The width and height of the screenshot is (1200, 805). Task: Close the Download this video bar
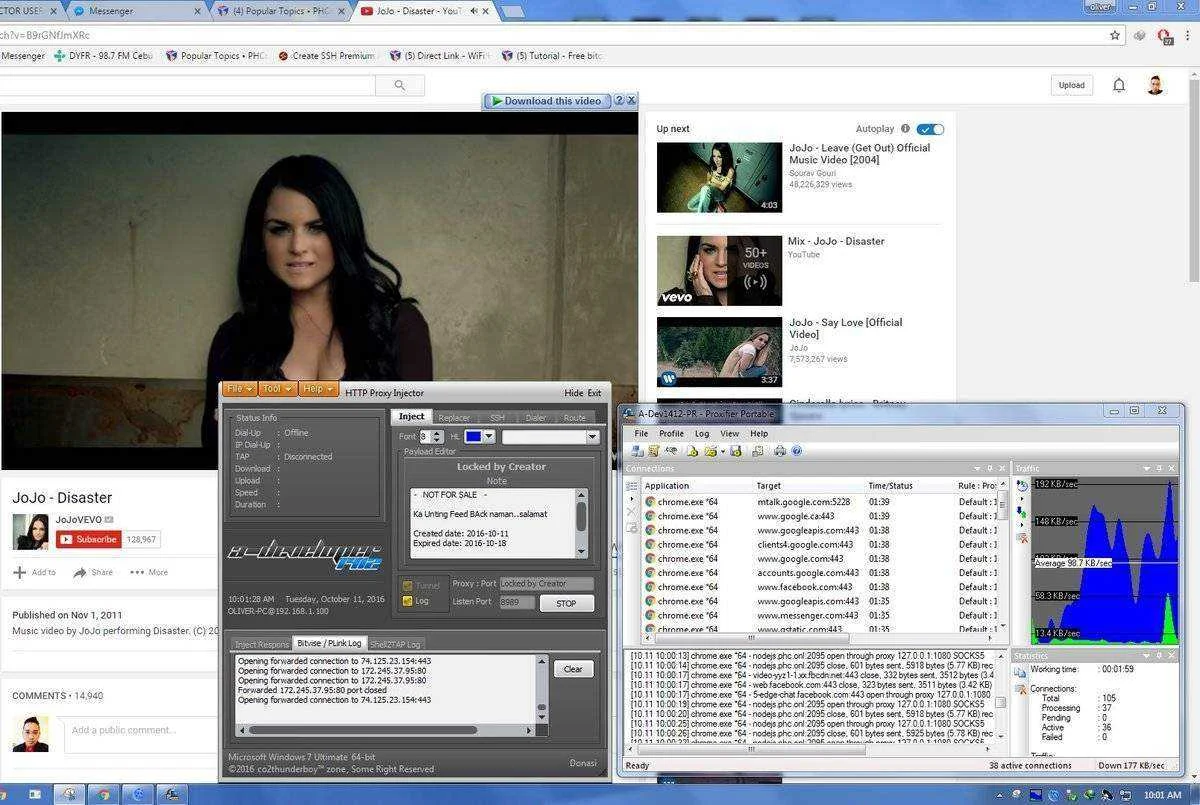(x=631, y=101)
